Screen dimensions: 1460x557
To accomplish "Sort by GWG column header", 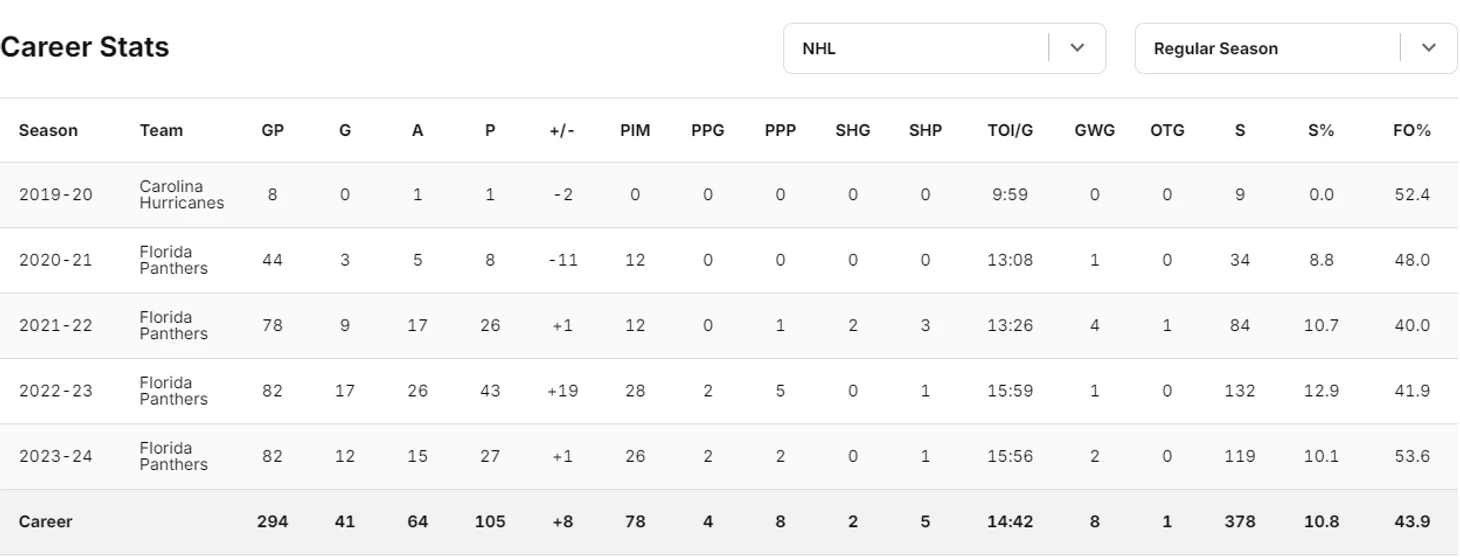I will point(1094,130).
